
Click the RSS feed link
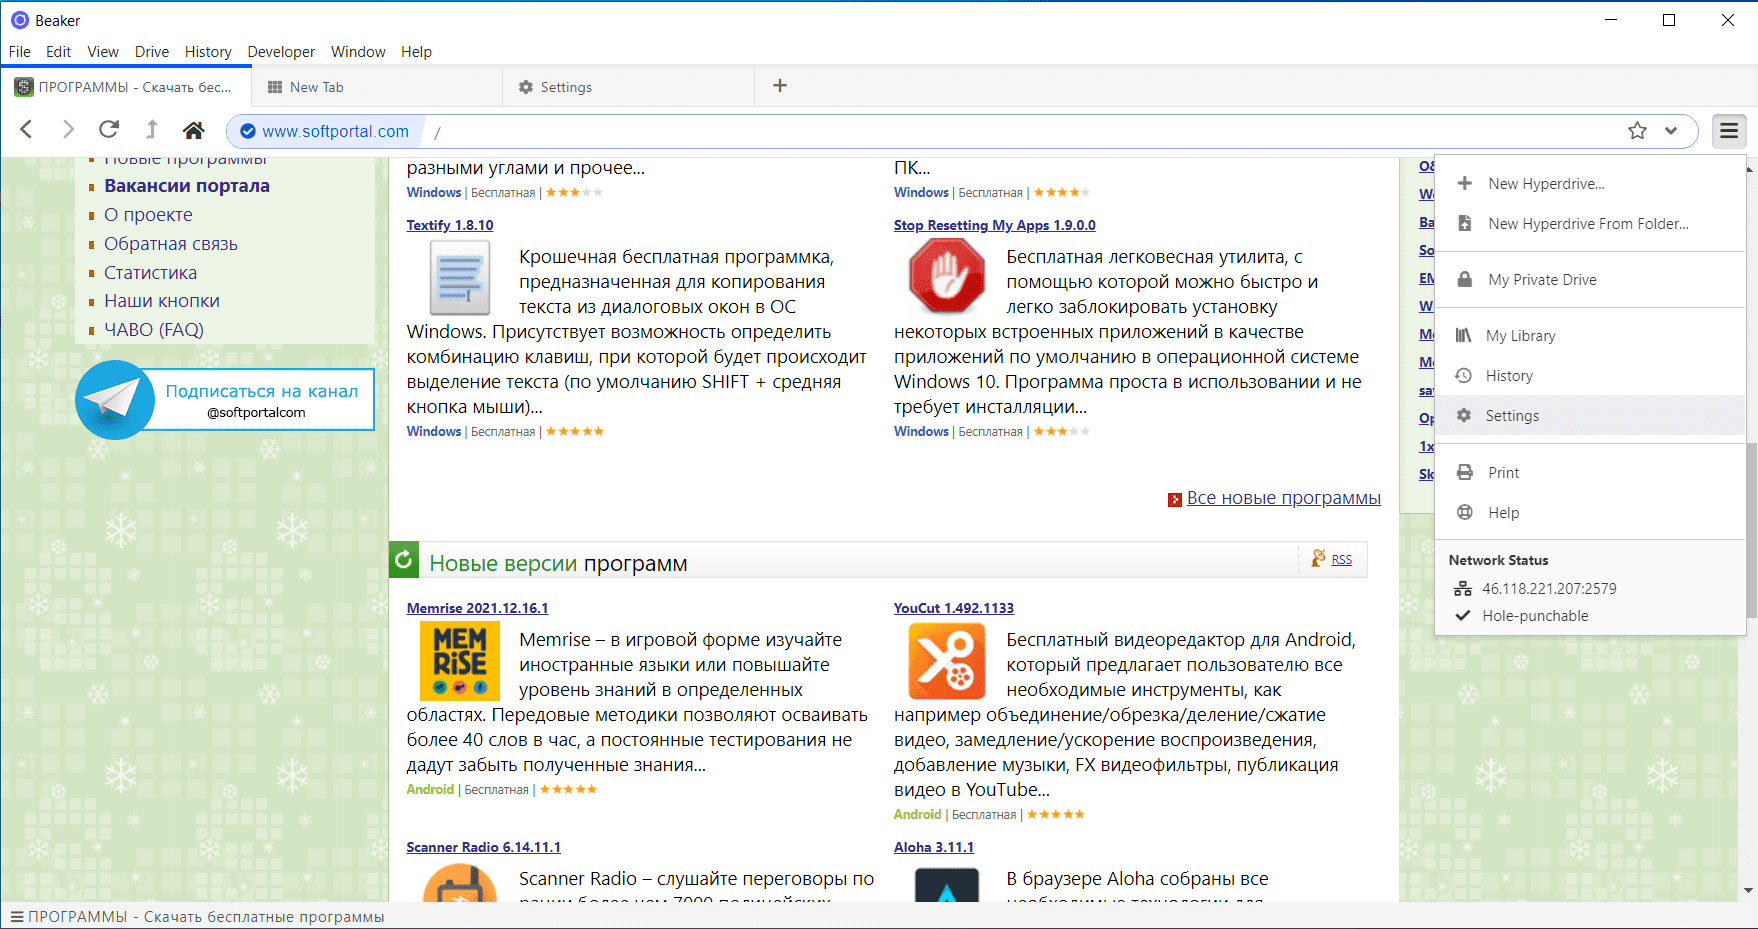(1341, 560)
